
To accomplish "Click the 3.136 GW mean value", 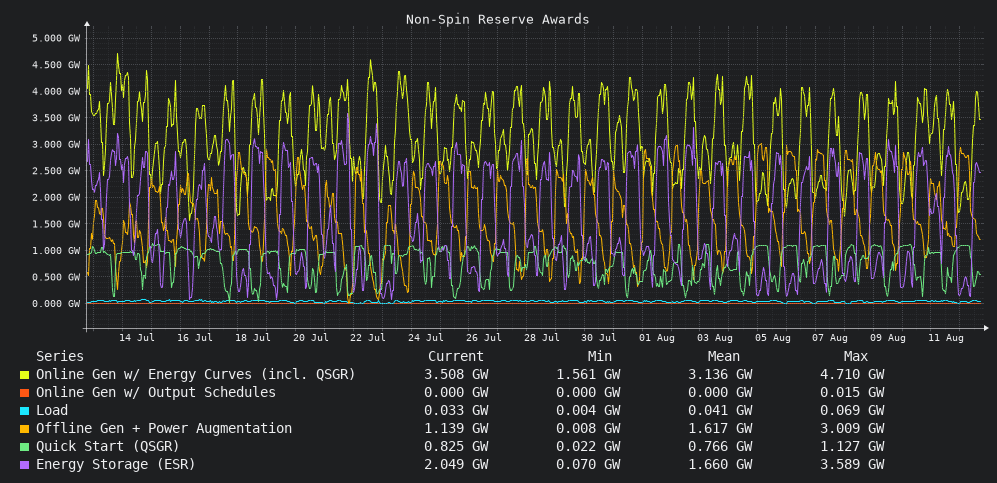I will [720, 375].
